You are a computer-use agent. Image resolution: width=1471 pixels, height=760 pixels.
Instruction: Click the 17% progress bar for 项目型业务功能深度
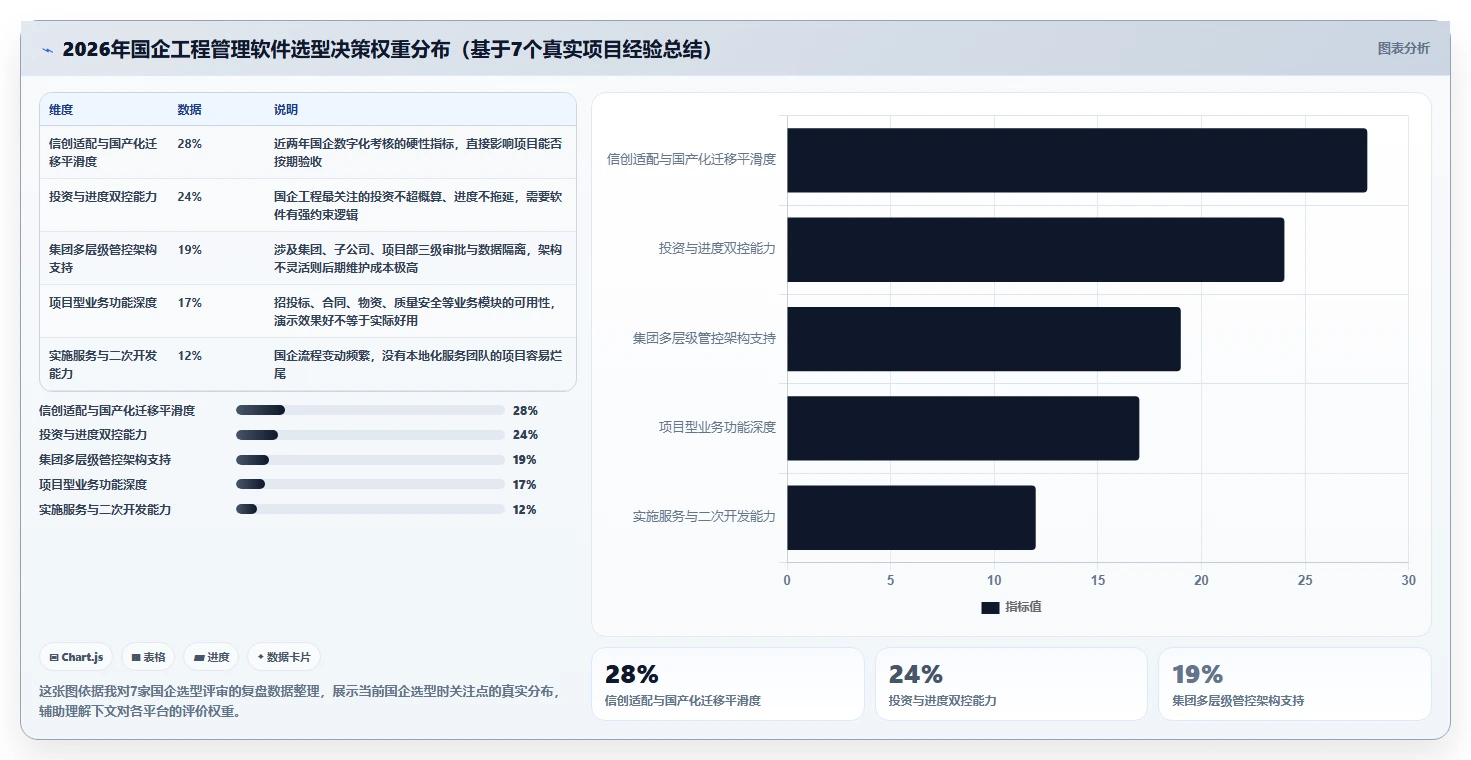[x=370, y=484]
